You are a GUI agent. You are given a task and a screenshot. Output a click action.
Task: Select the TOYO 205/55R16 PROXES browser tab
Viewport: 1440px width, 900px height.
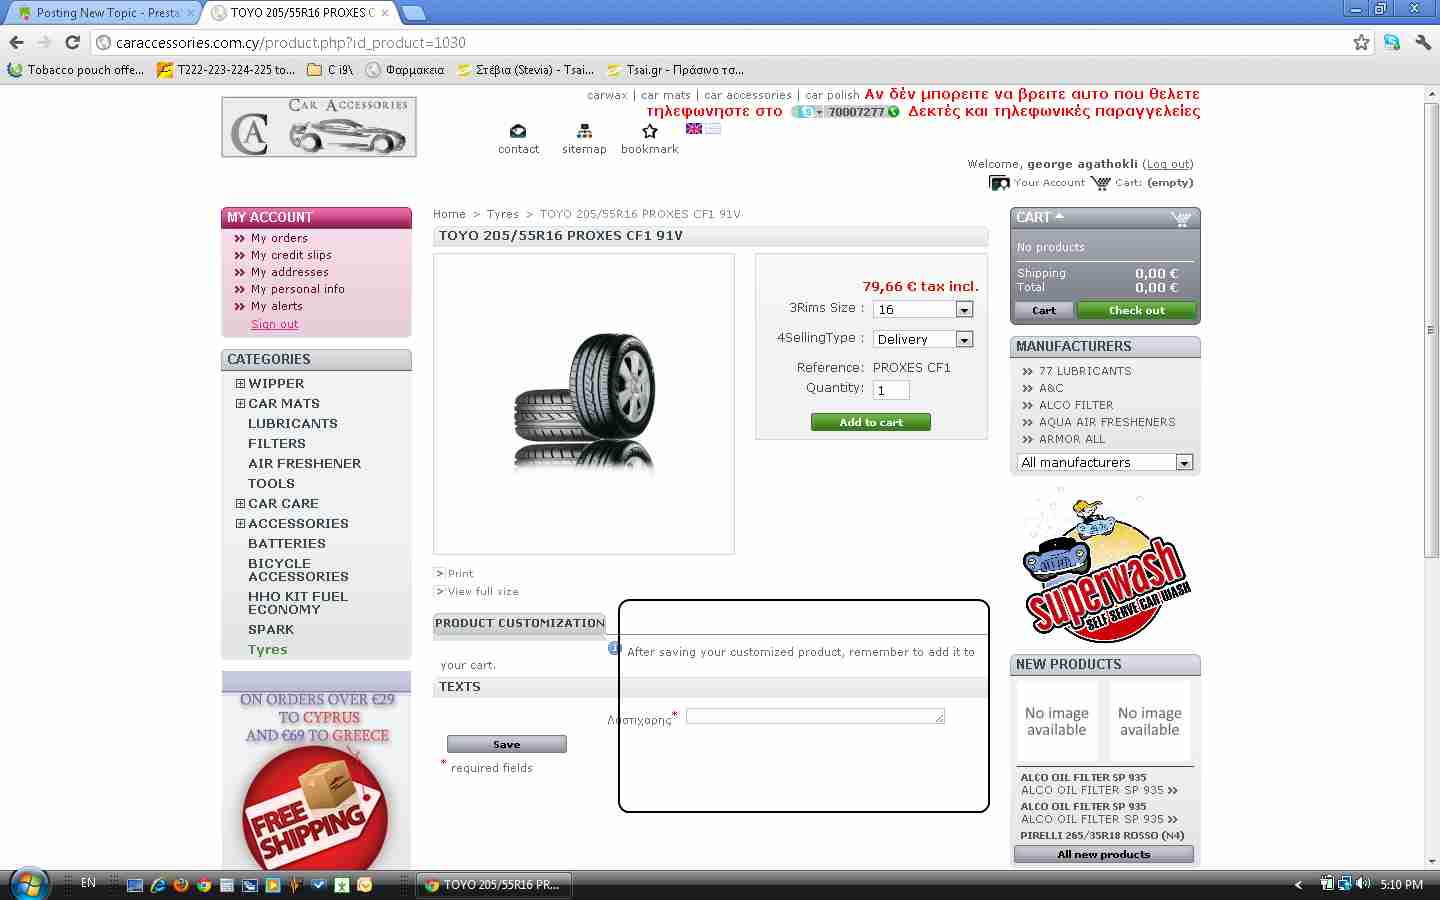(301, 13)
